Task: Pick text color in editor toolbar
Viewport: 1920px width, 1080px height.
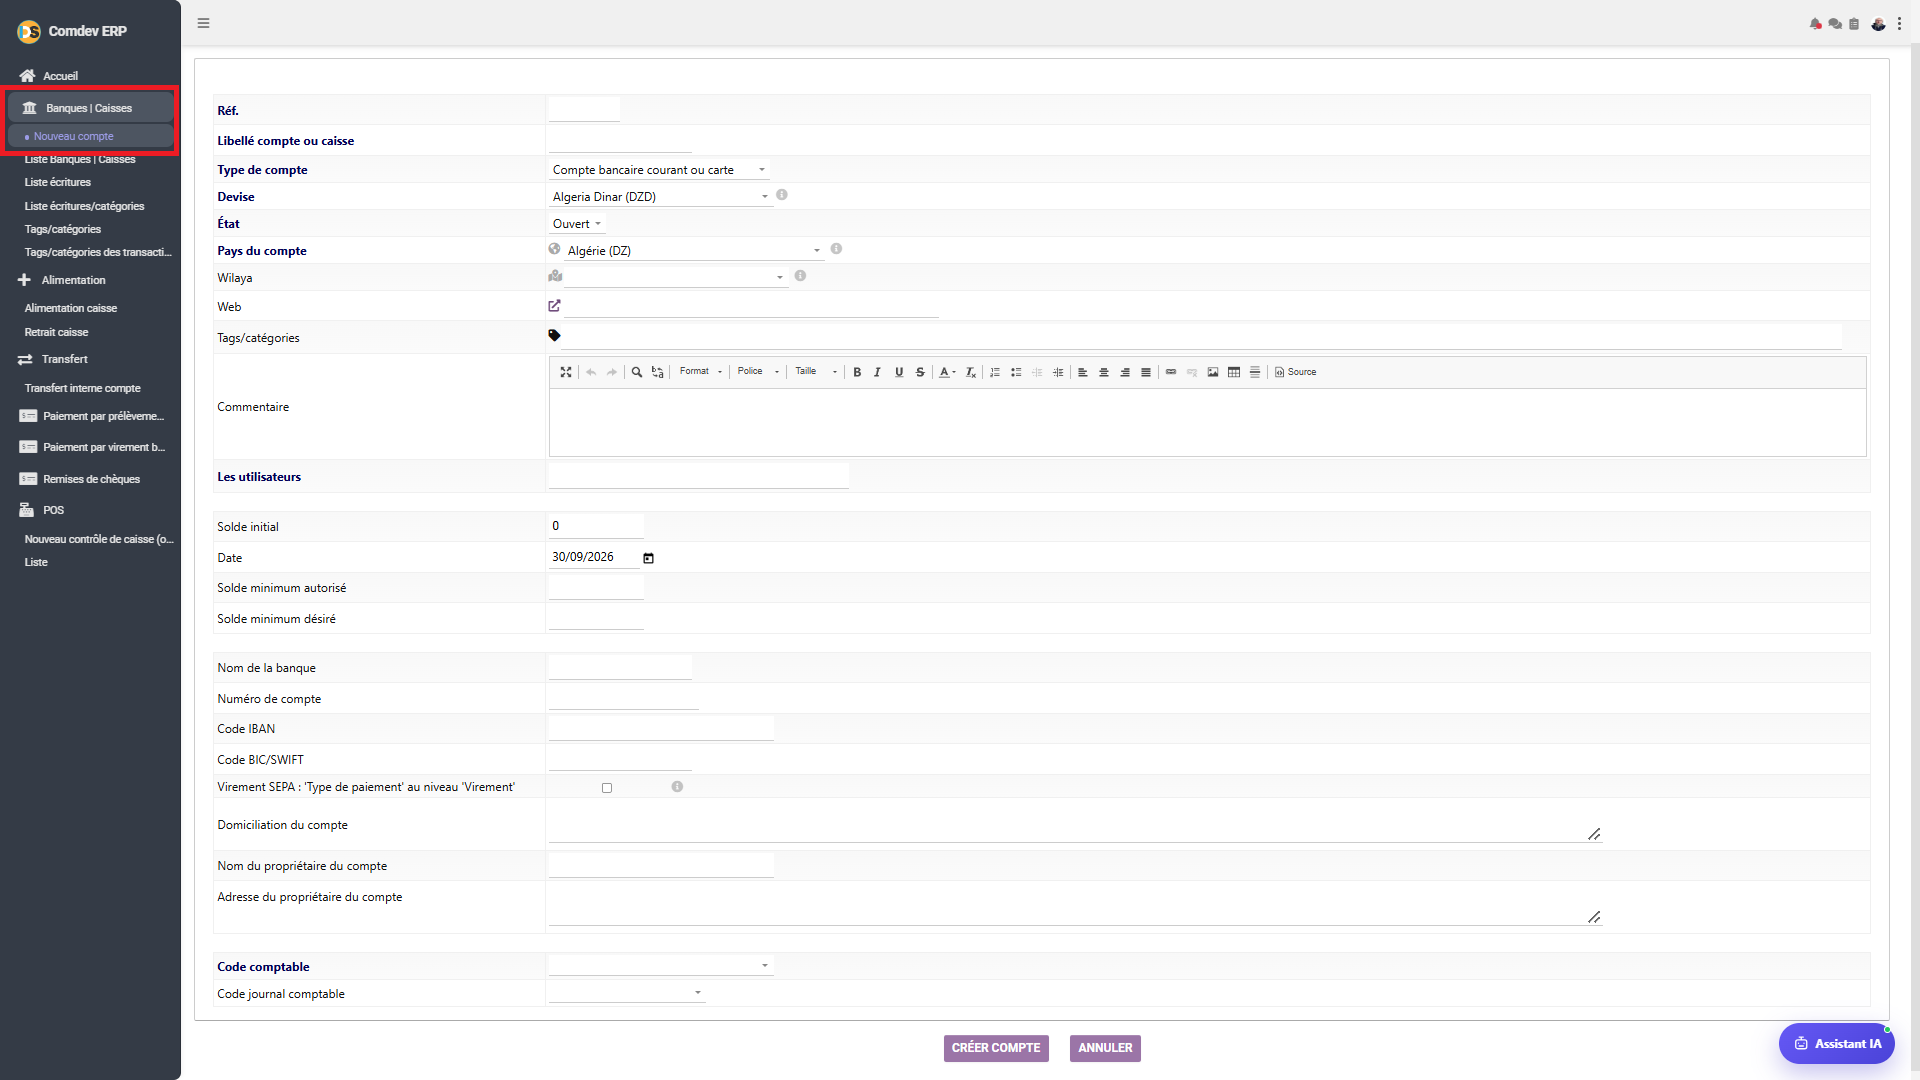Action: coord(947,372)
